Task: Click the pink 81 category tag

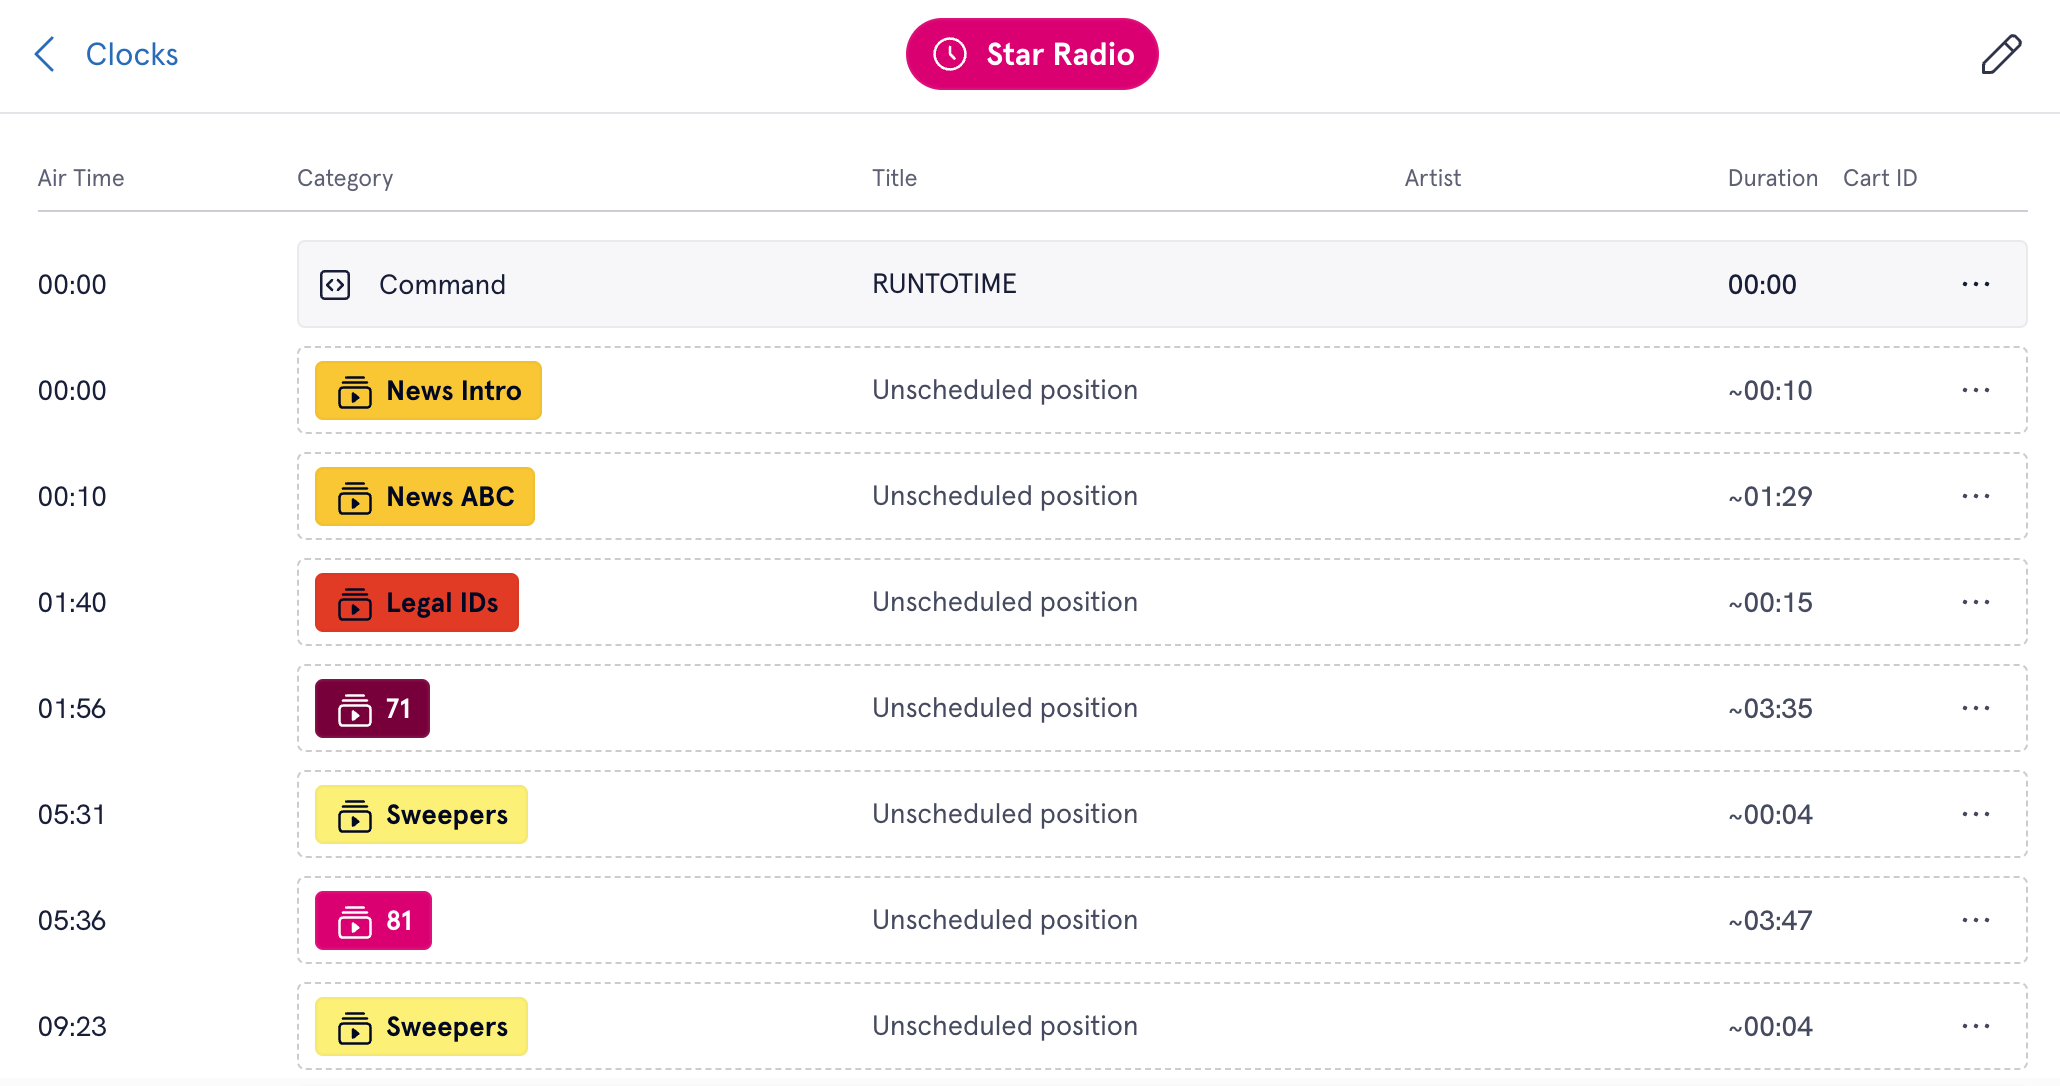Action: point(373,921)
